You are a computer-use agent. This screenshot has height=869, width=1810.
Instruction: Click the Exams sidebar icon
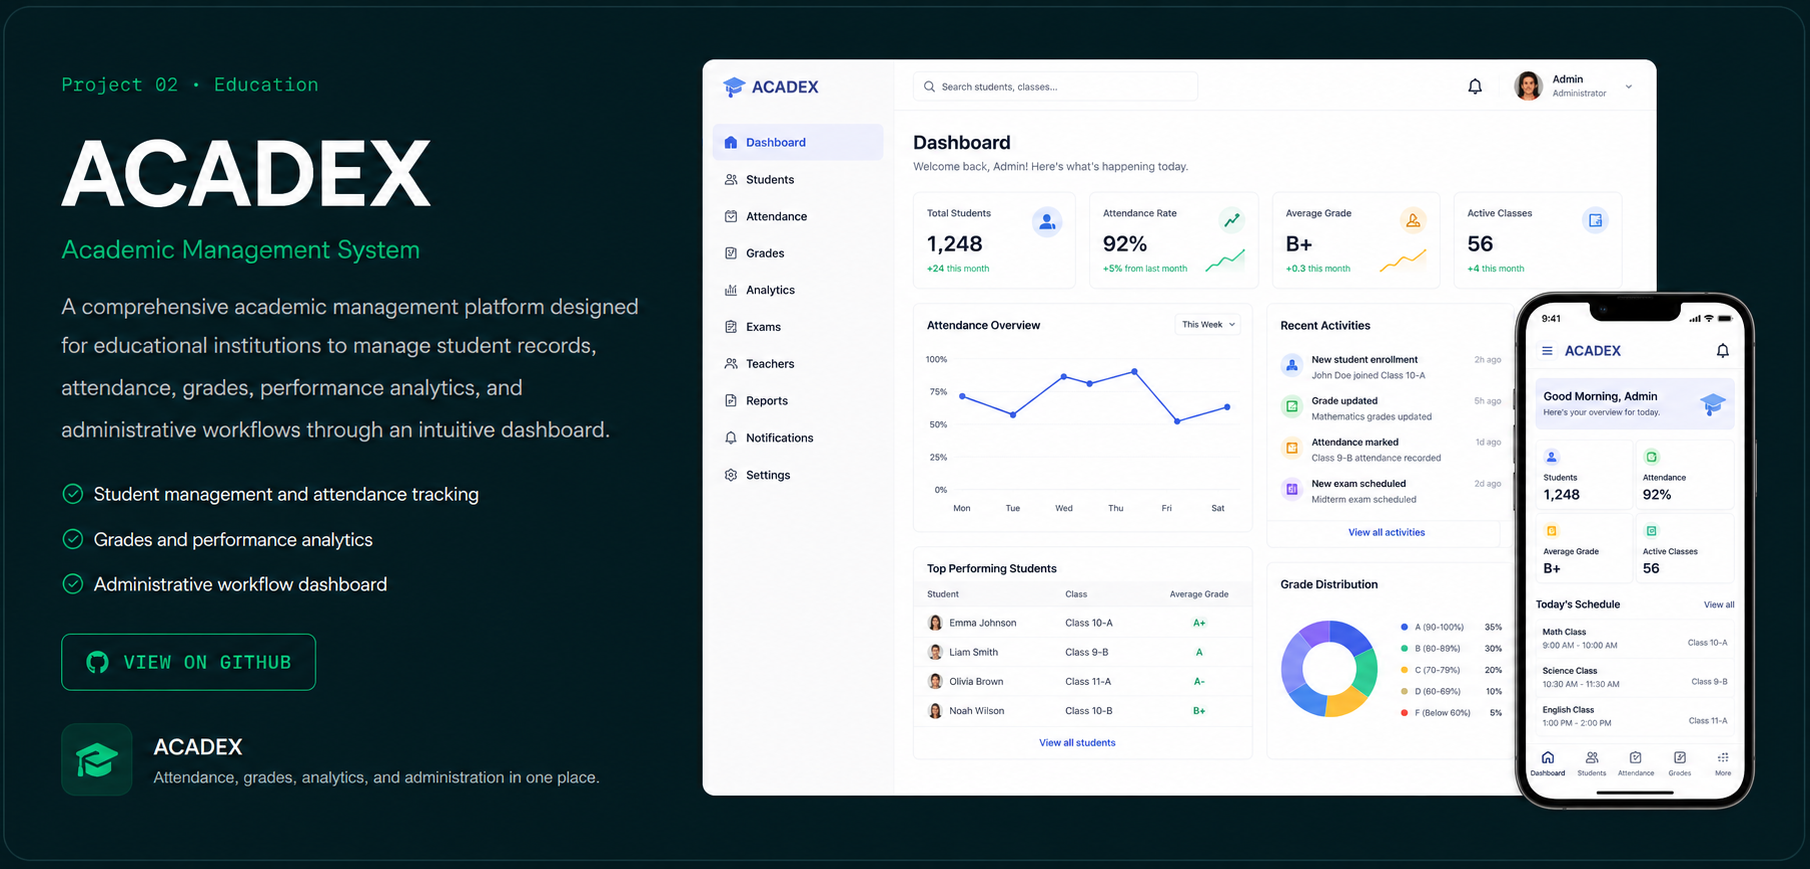pyautogui.click(x=731, y=327)
